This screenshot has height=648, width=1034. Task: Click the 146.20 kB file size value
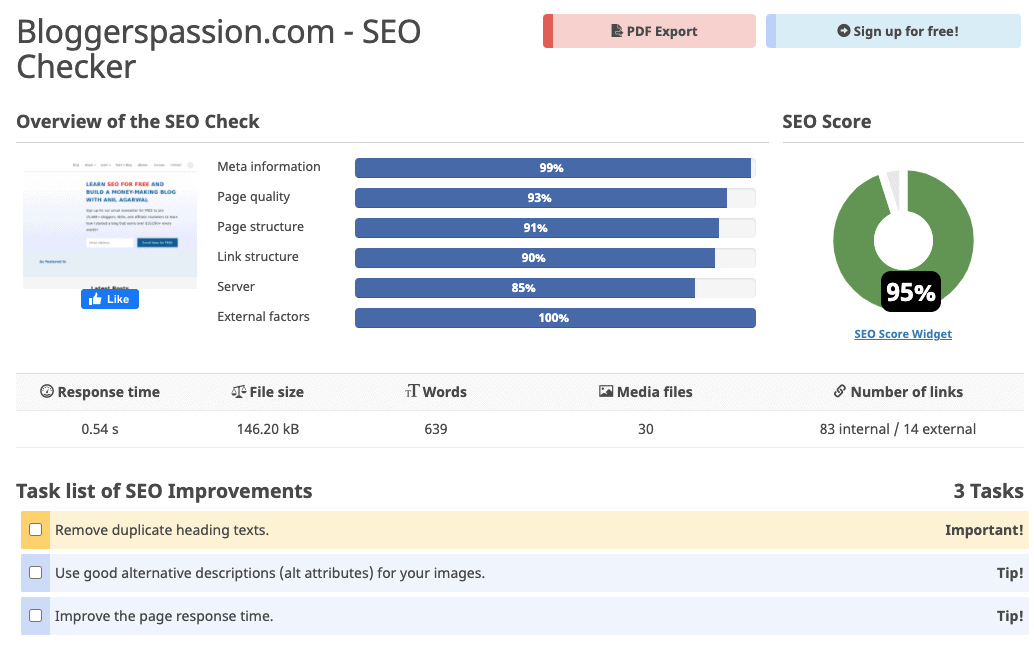tap(268, 429)
